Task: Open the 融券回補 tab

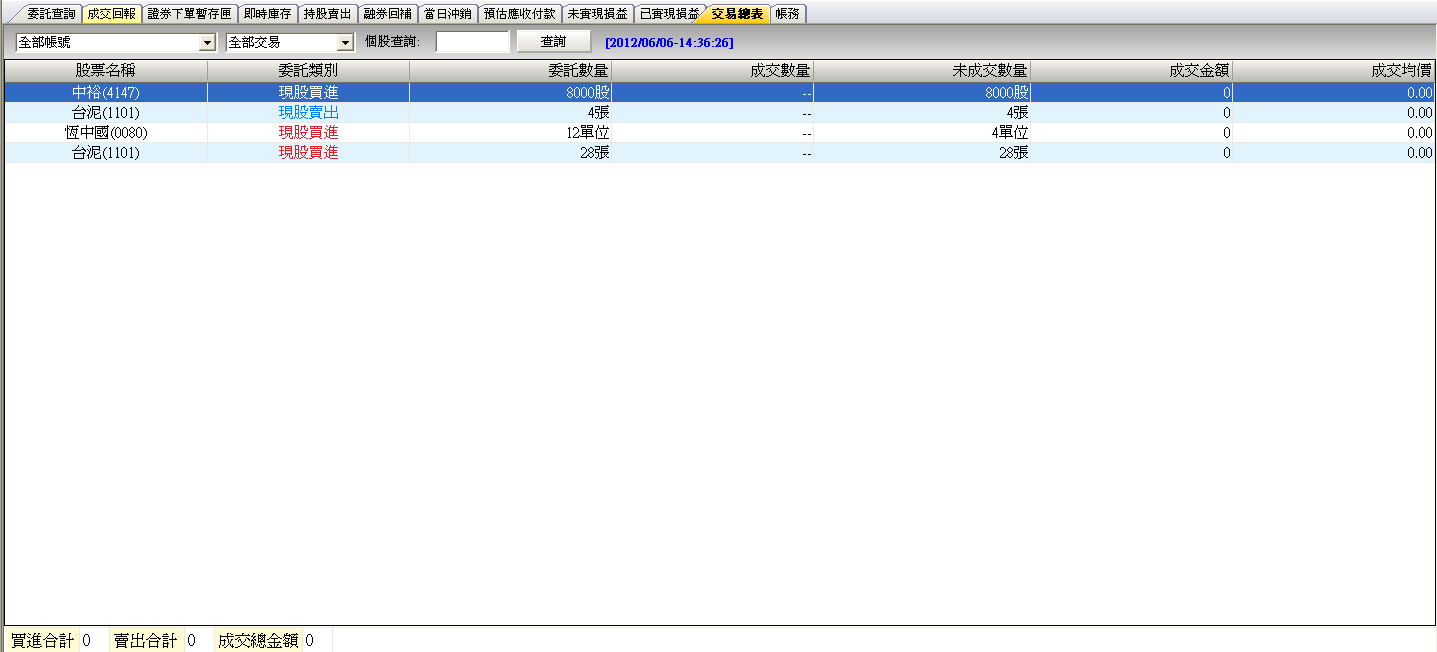Action: 387,14
